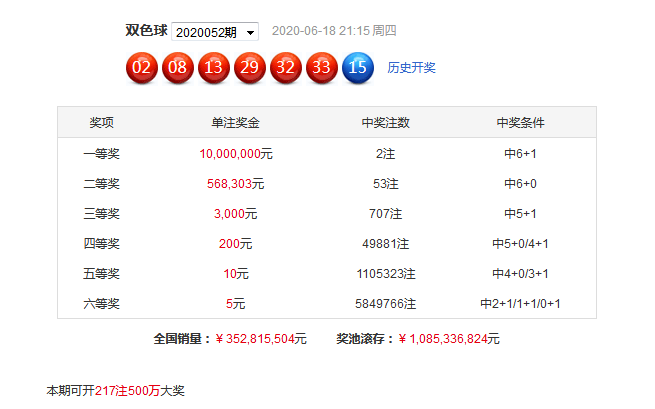The width and height of the screenshot is (655, 409).
Task: Click the 707注 winners count
Action: [x=386, y=214]
